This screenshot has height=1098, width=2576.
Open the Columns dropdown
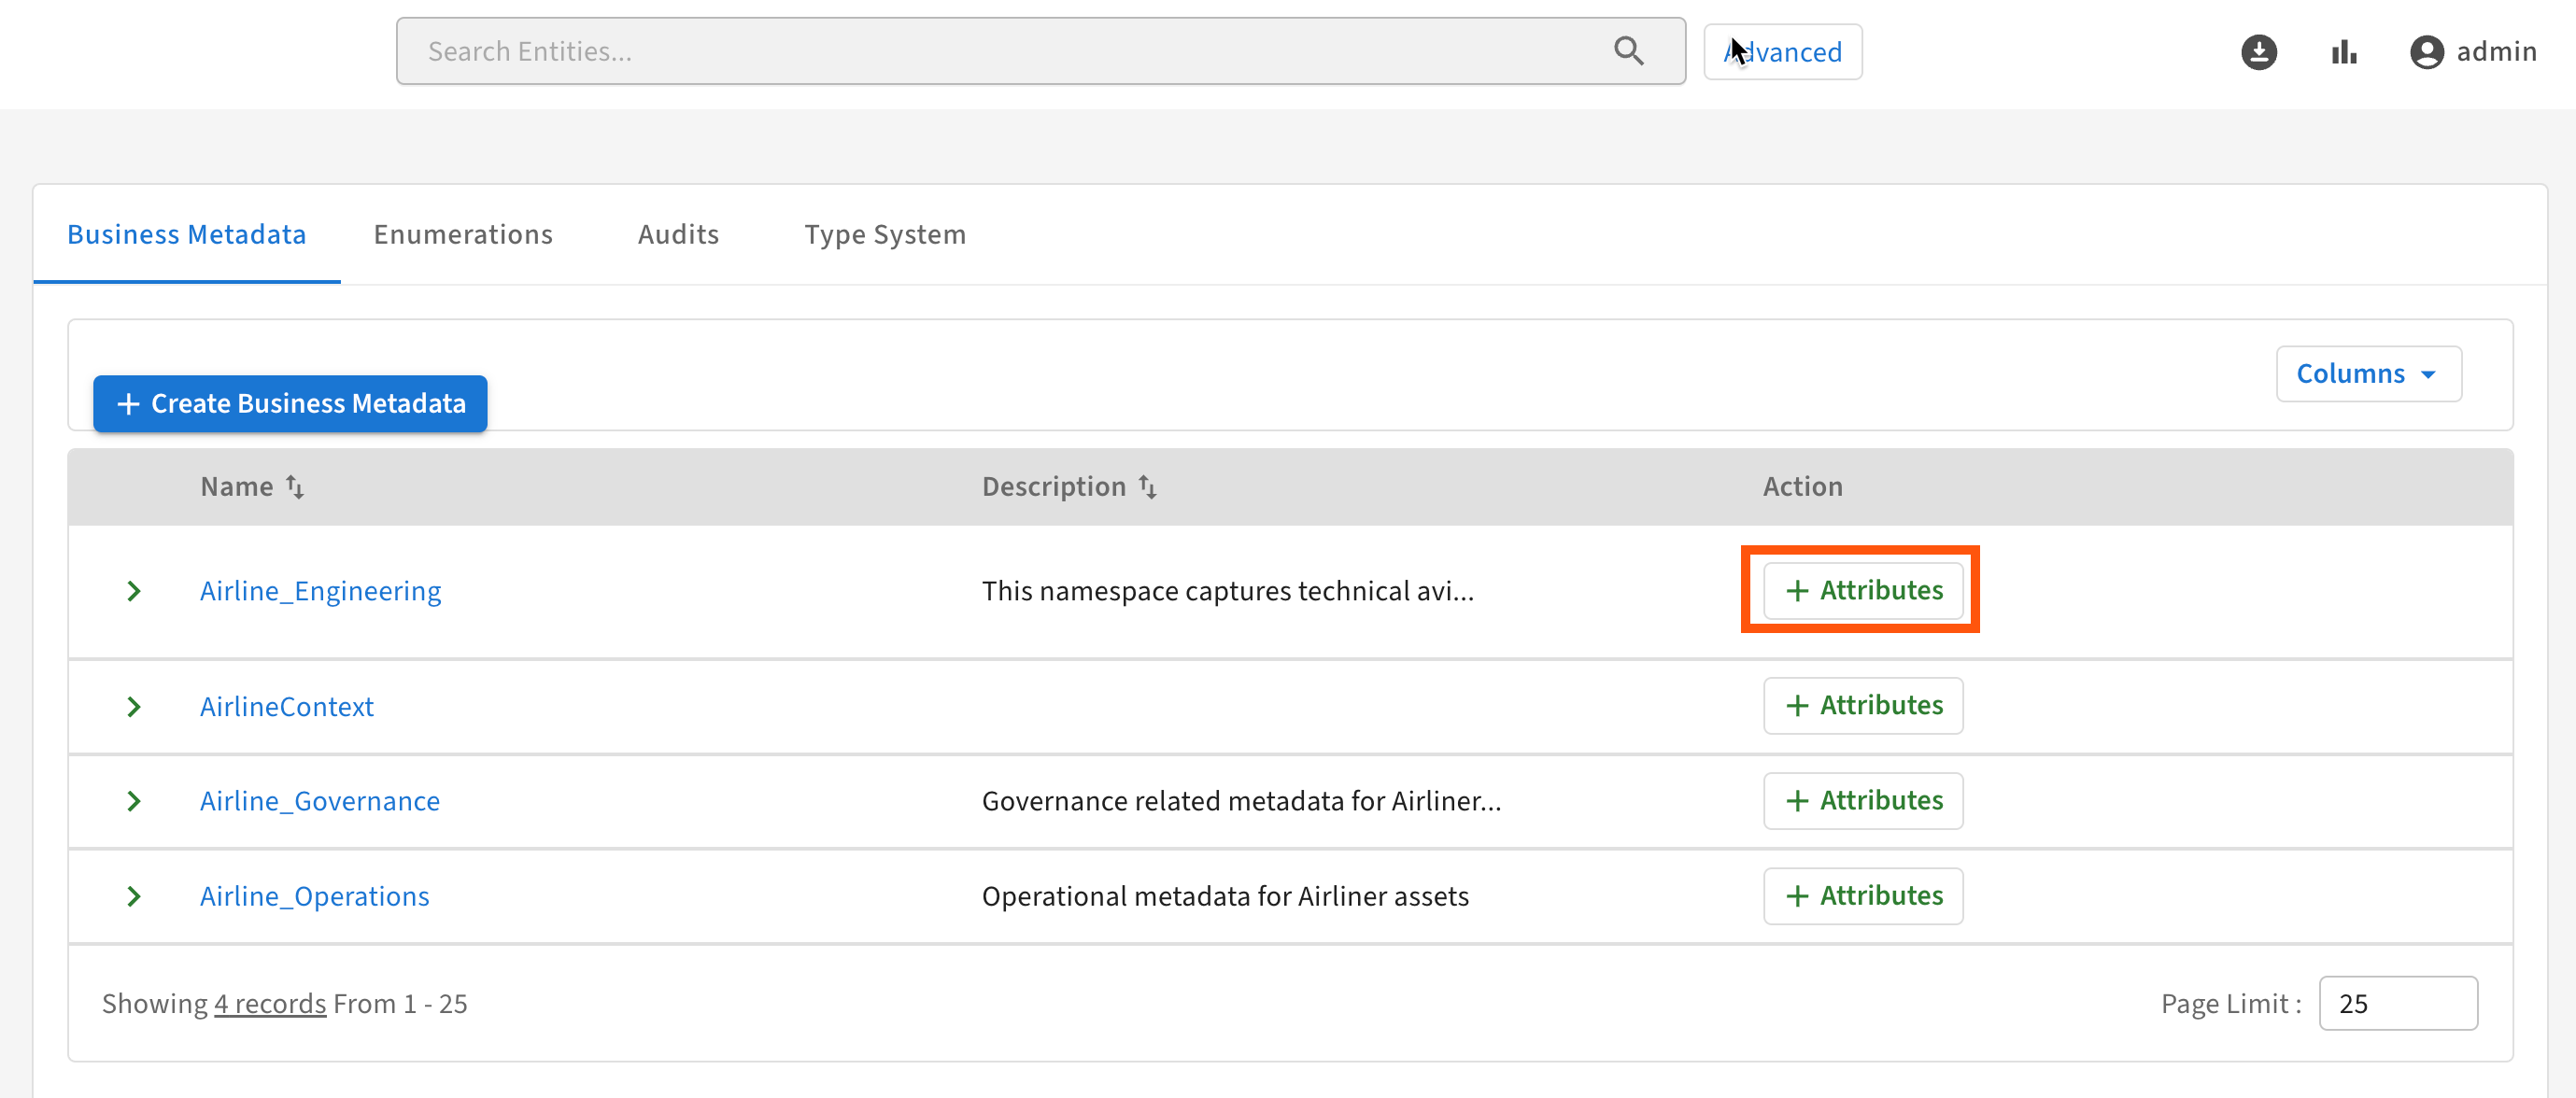(x=2368, y=374)
